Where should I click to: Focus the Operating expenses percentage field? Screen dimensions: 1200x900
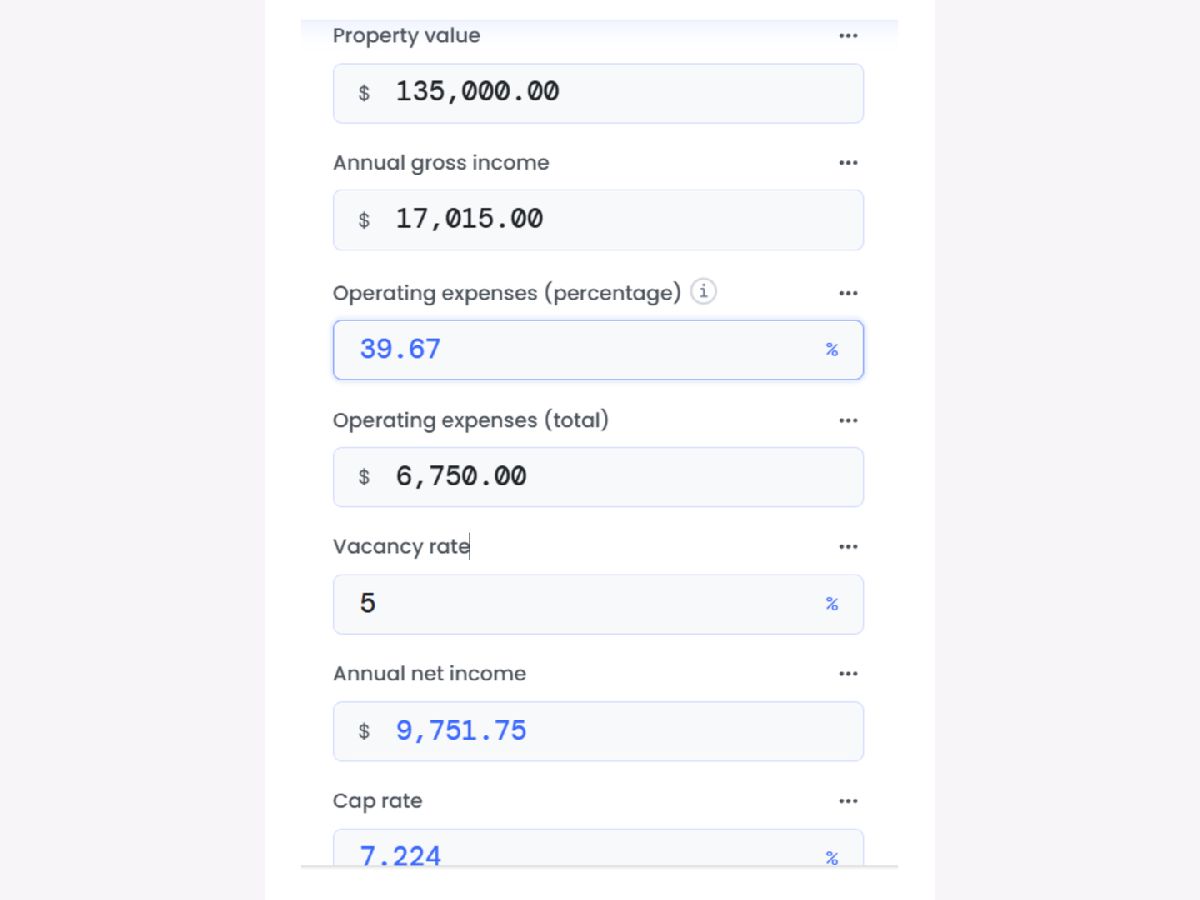pos(580,350)
